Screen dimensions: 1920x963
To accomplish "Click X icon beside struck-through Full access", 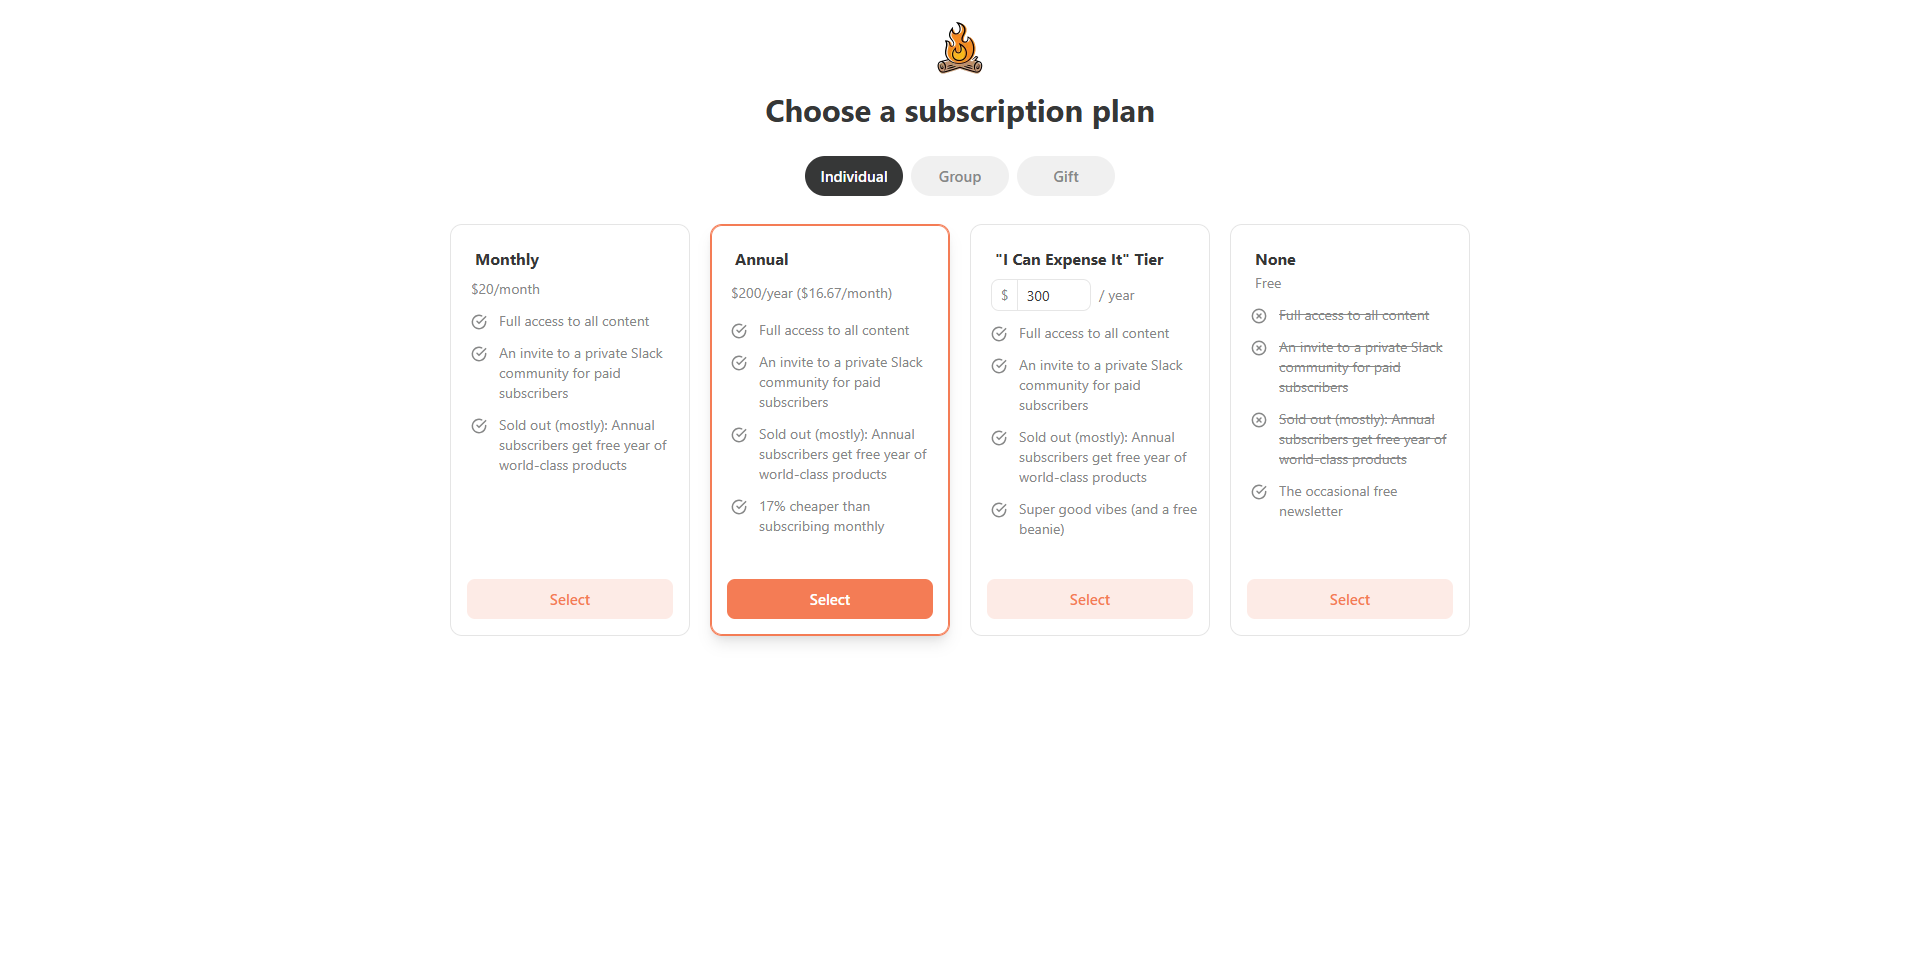I will pos(1259,316).
